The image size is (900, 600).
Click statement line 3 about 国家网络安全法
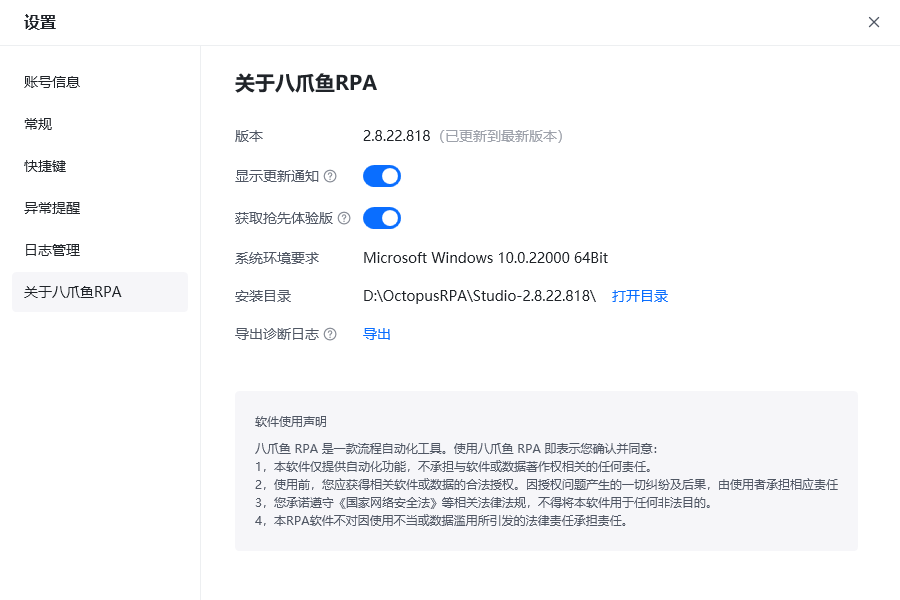(x=484, y=503)
